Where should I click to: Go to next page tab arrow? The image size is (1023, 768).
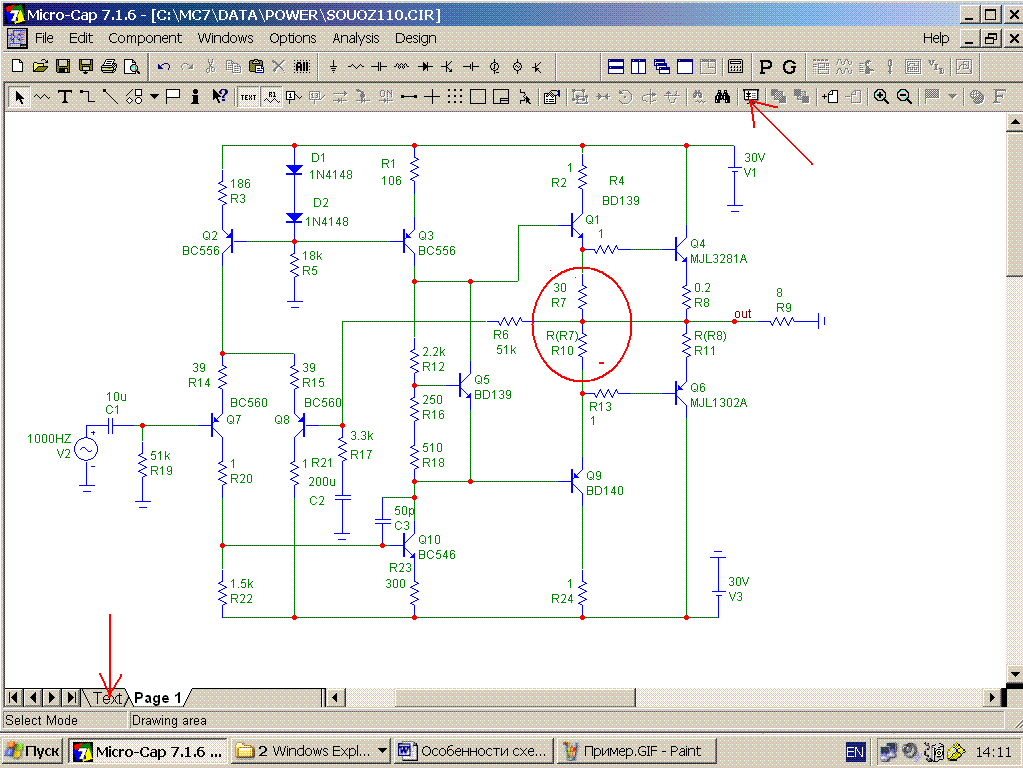(x=52, y=698)
